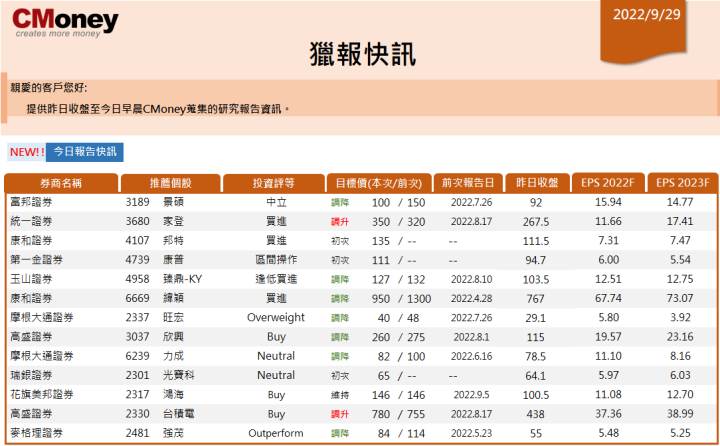The image size is (720, 446).
Task: Click EPS 2023F value 38.99
Action: point(680,414)
